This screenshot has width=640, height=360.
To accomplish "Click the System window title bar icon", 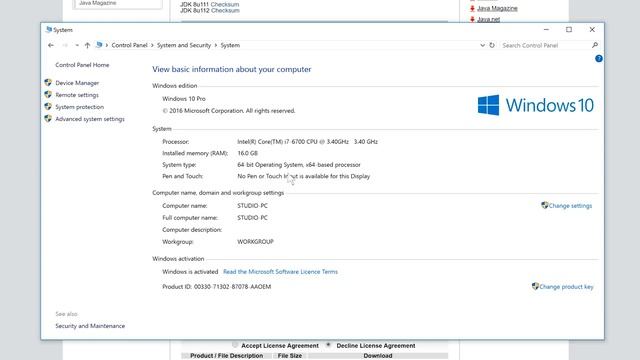I will (49, 29).
